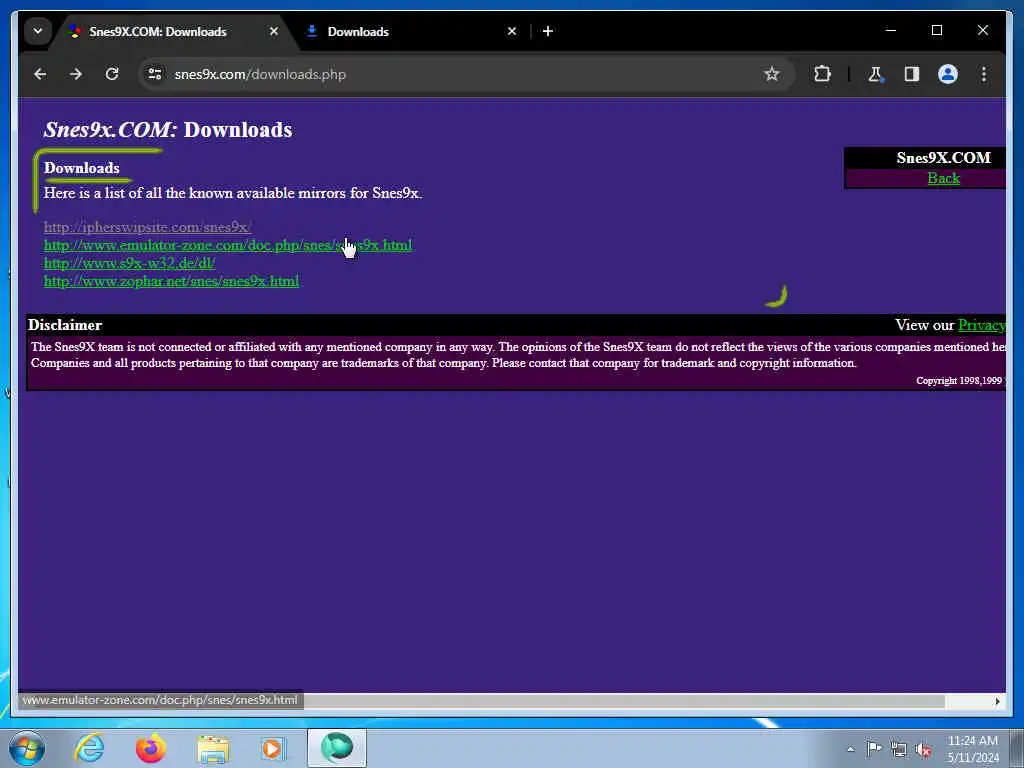
Task: Click the taskbar clock showing 11:24 AM
Action: [973, 748]
